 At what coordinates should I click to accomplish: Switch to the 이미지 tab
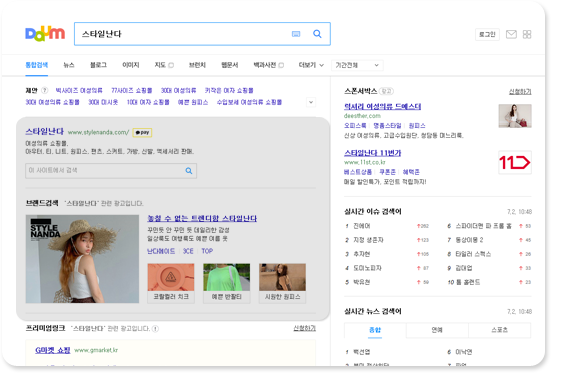click(131, 65)
